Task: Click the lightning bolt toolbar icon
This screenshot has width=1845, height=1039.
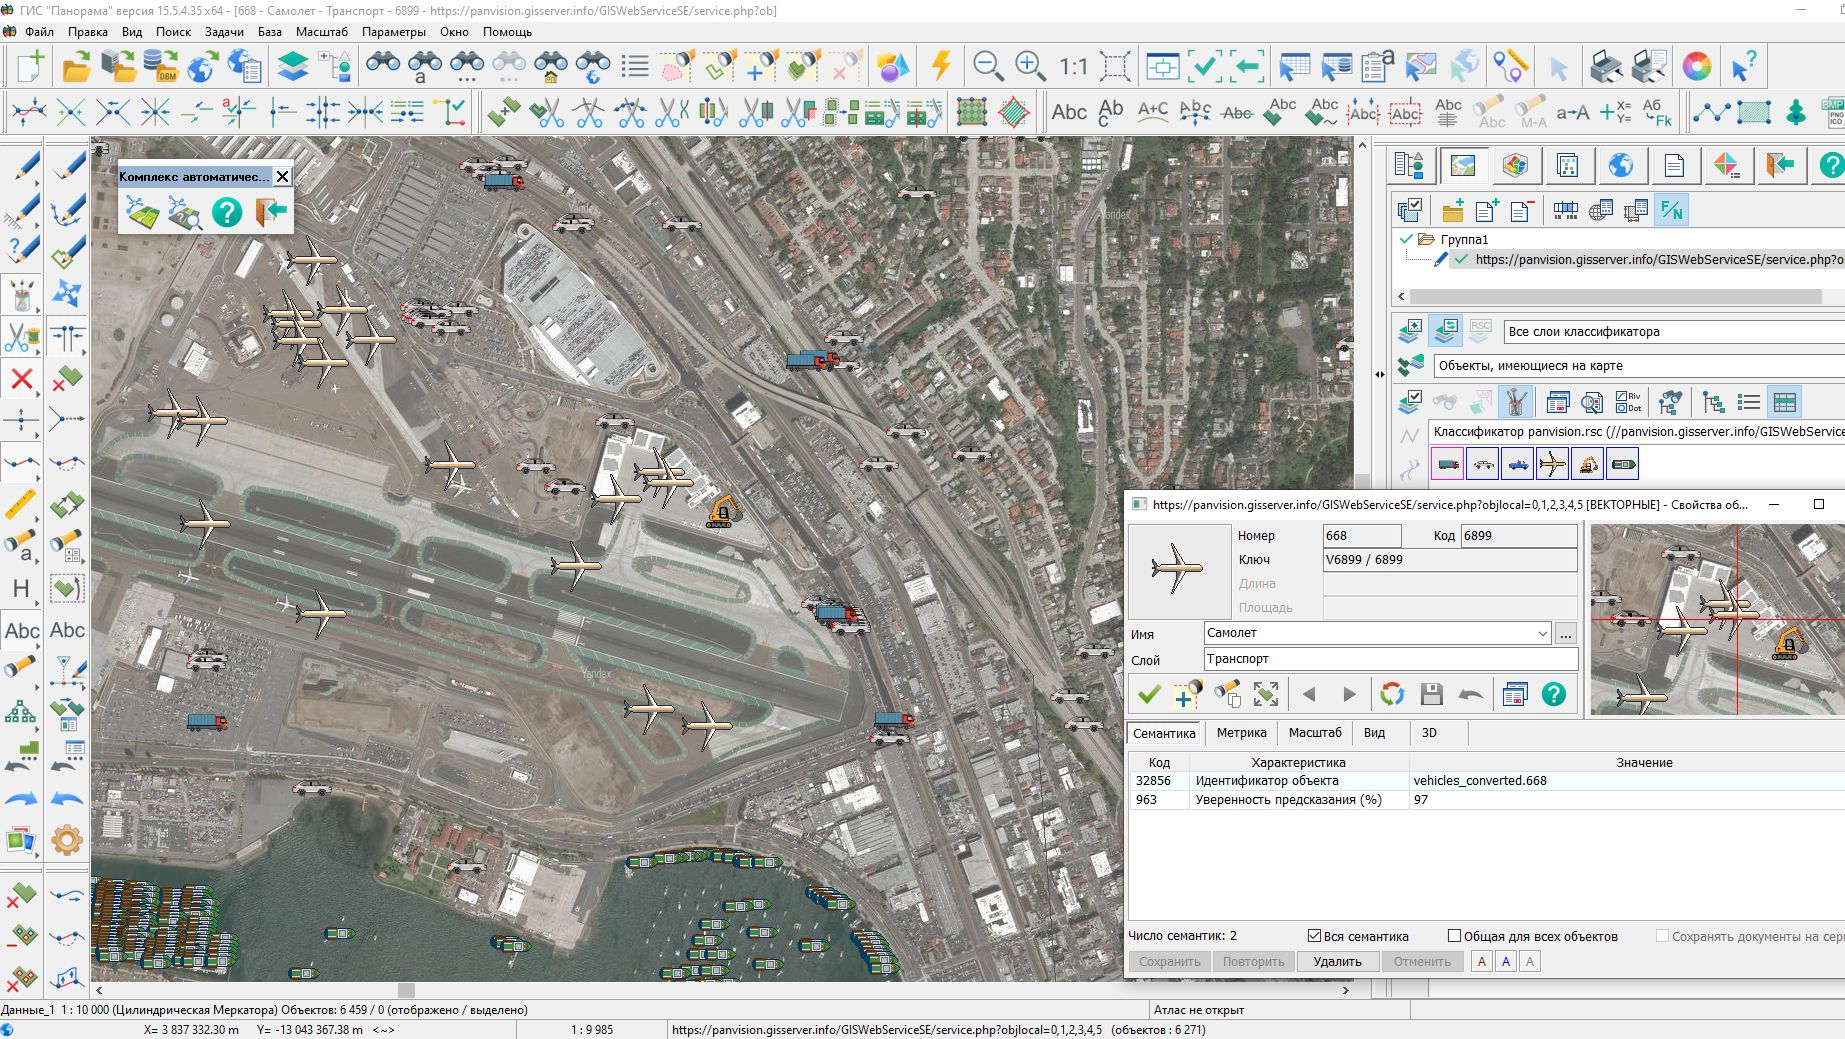Action: (x=940, y=66)
